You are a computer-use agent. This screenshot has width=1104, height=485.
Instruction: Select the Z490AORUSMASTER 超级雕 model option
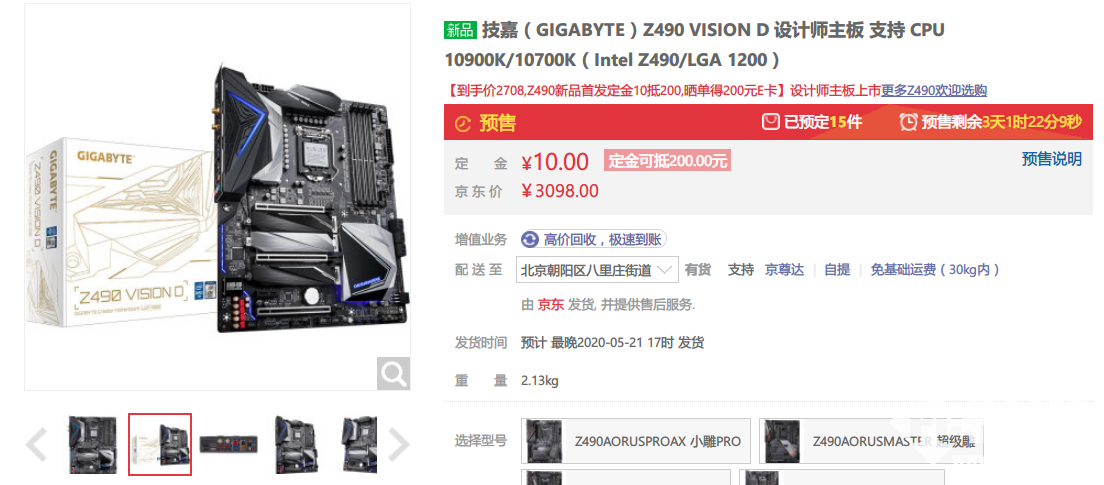point(872,441)
